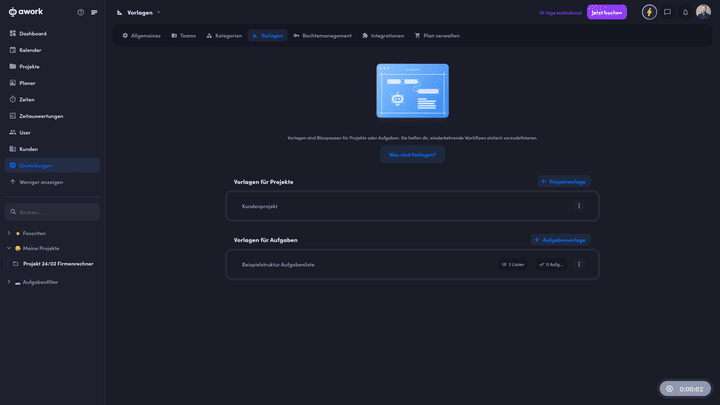Click the Suchen search field
This screenshot has width=720, height=405.
52,212
